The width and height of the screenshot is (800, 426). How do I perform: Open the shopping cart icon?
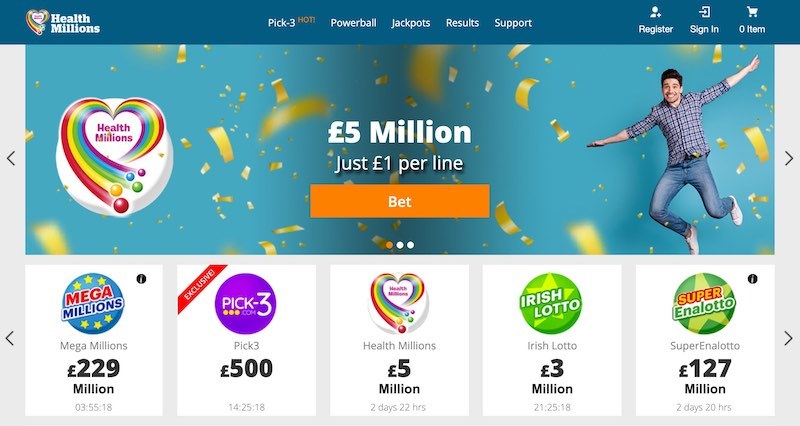[752, 12]
